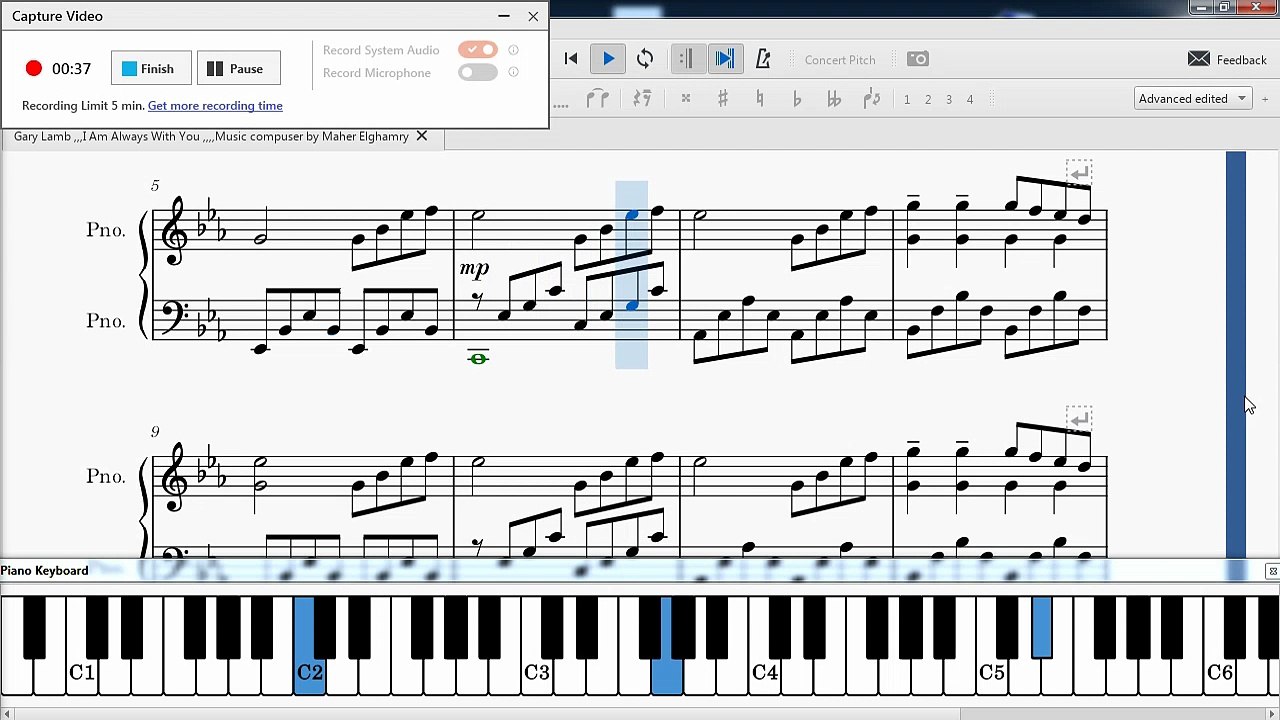Click info icon next to Record Microphone

[513, 72]
